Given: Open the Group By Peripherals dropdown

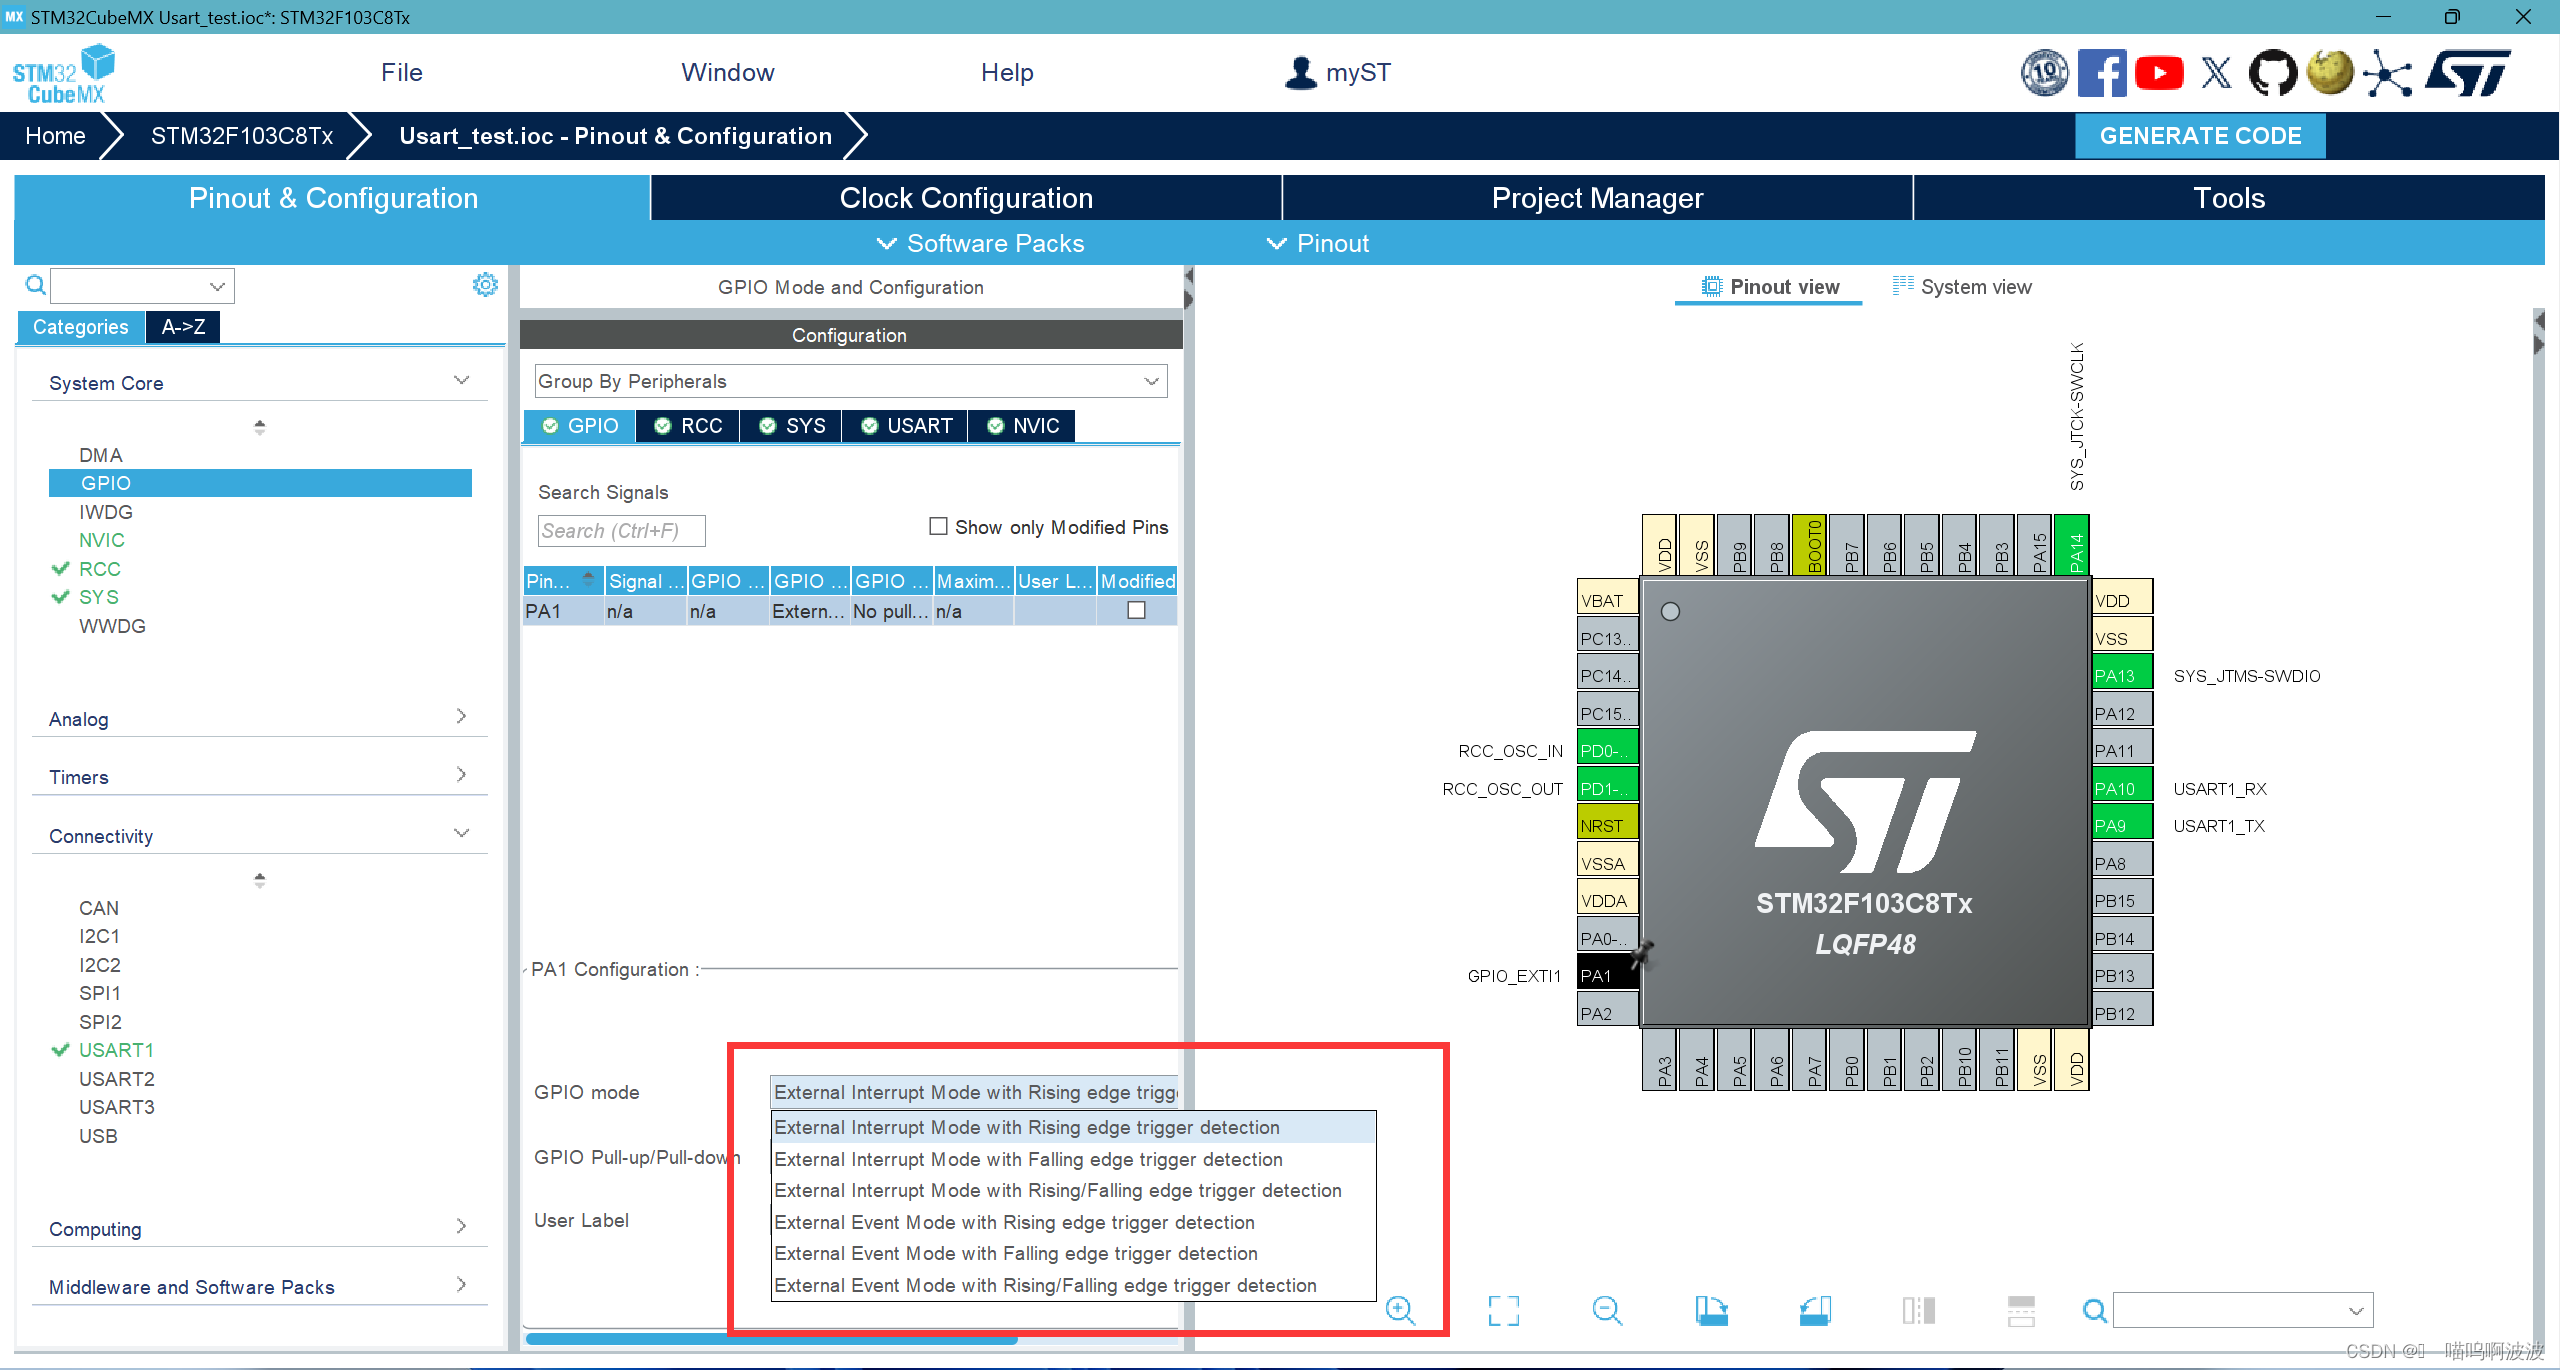Looking at the screenshot, I should [850, 381].
